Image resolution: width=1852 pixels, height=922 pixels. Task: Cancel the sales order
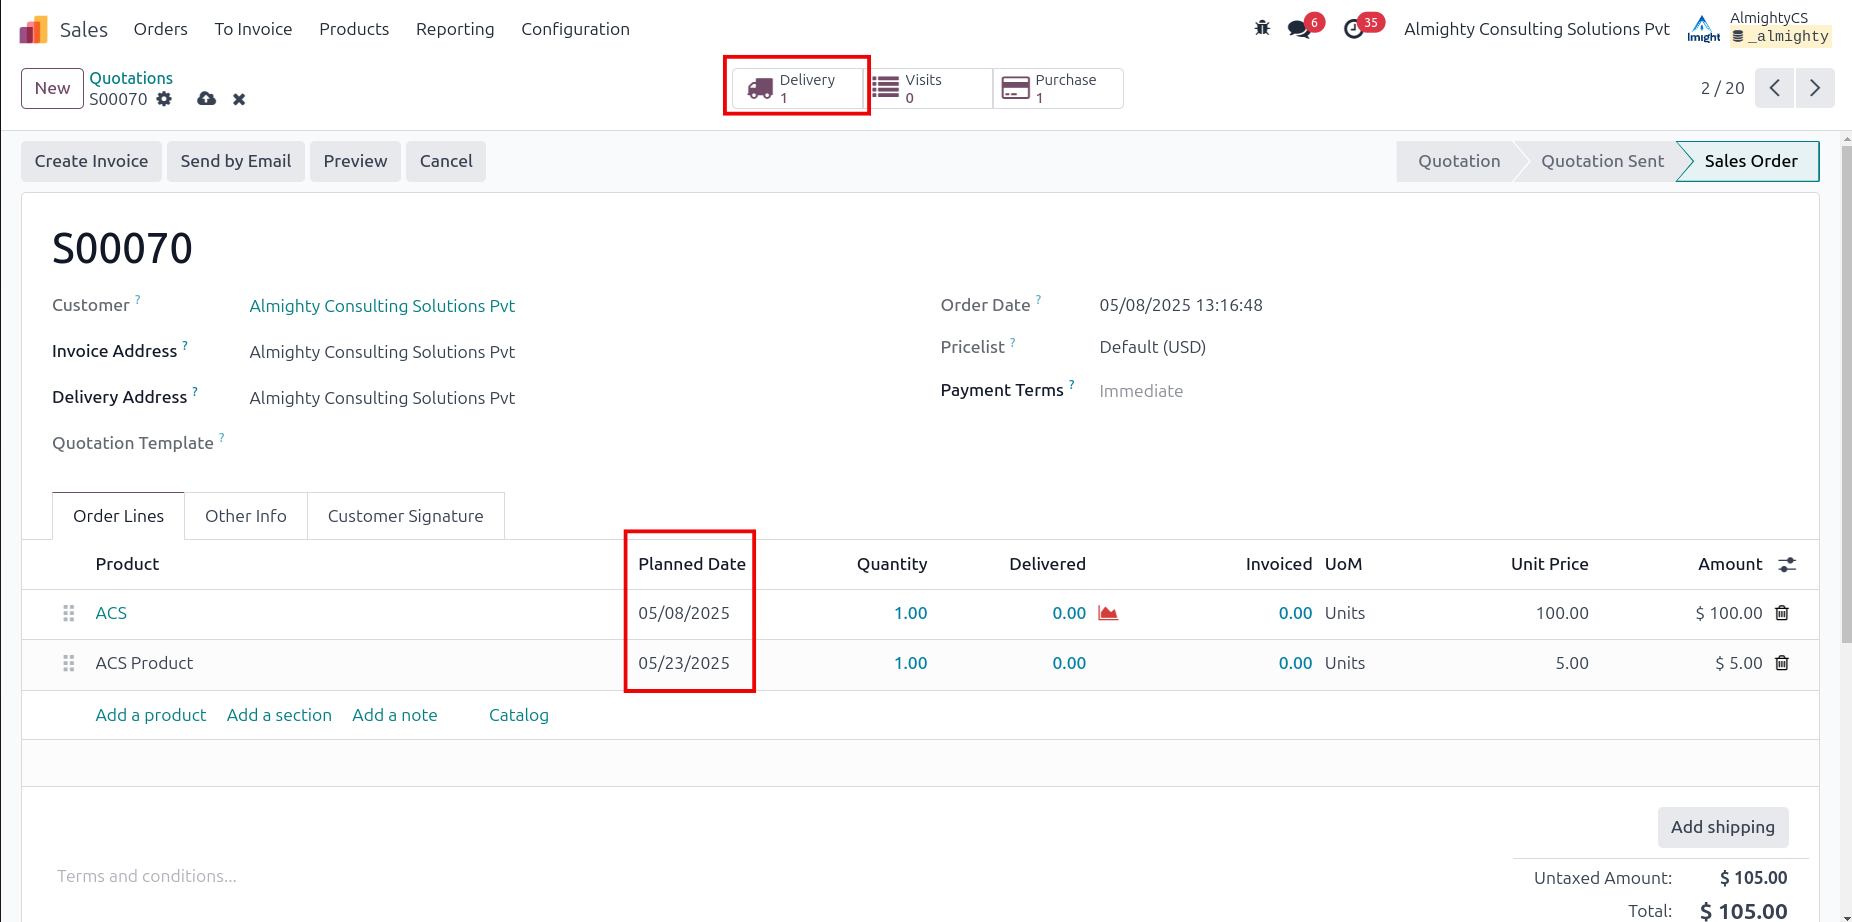pos(446,161)
